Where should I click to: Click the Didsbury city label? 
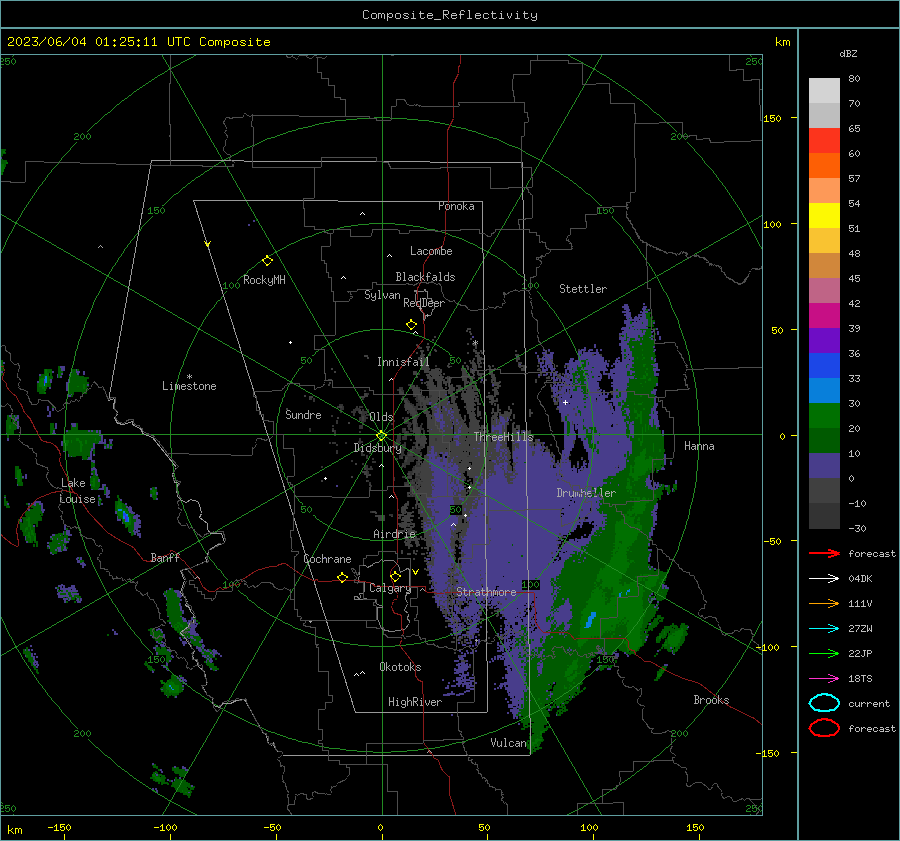(x=377, y=448)
